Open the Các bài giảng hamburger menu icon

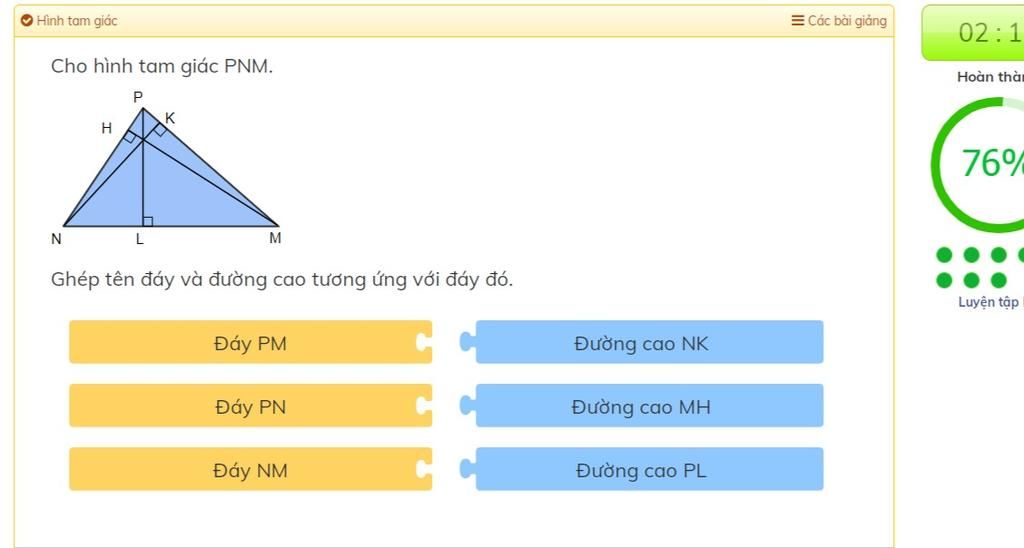pyautogui.click(x=797, y=20)
